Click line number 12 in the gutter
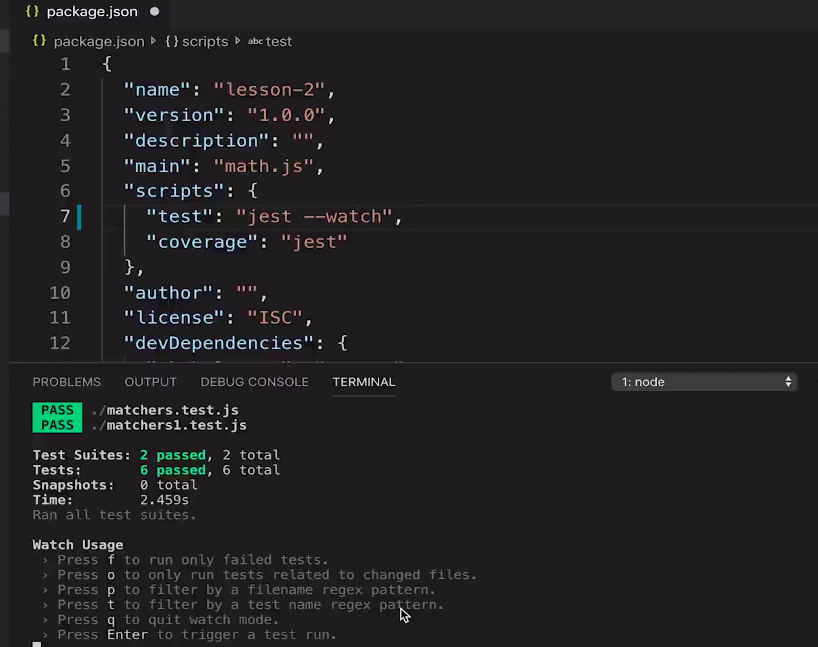 tap(60, 343)
